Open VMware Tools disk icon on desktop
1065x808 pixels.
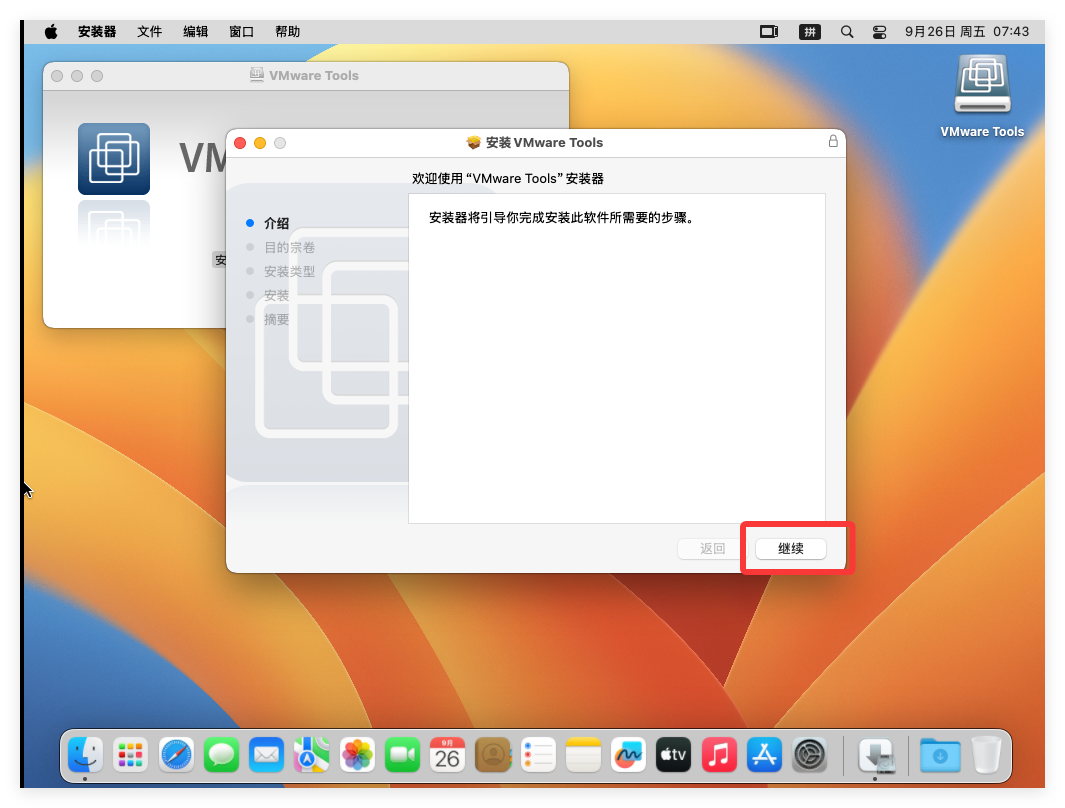(x=982, y=86)
